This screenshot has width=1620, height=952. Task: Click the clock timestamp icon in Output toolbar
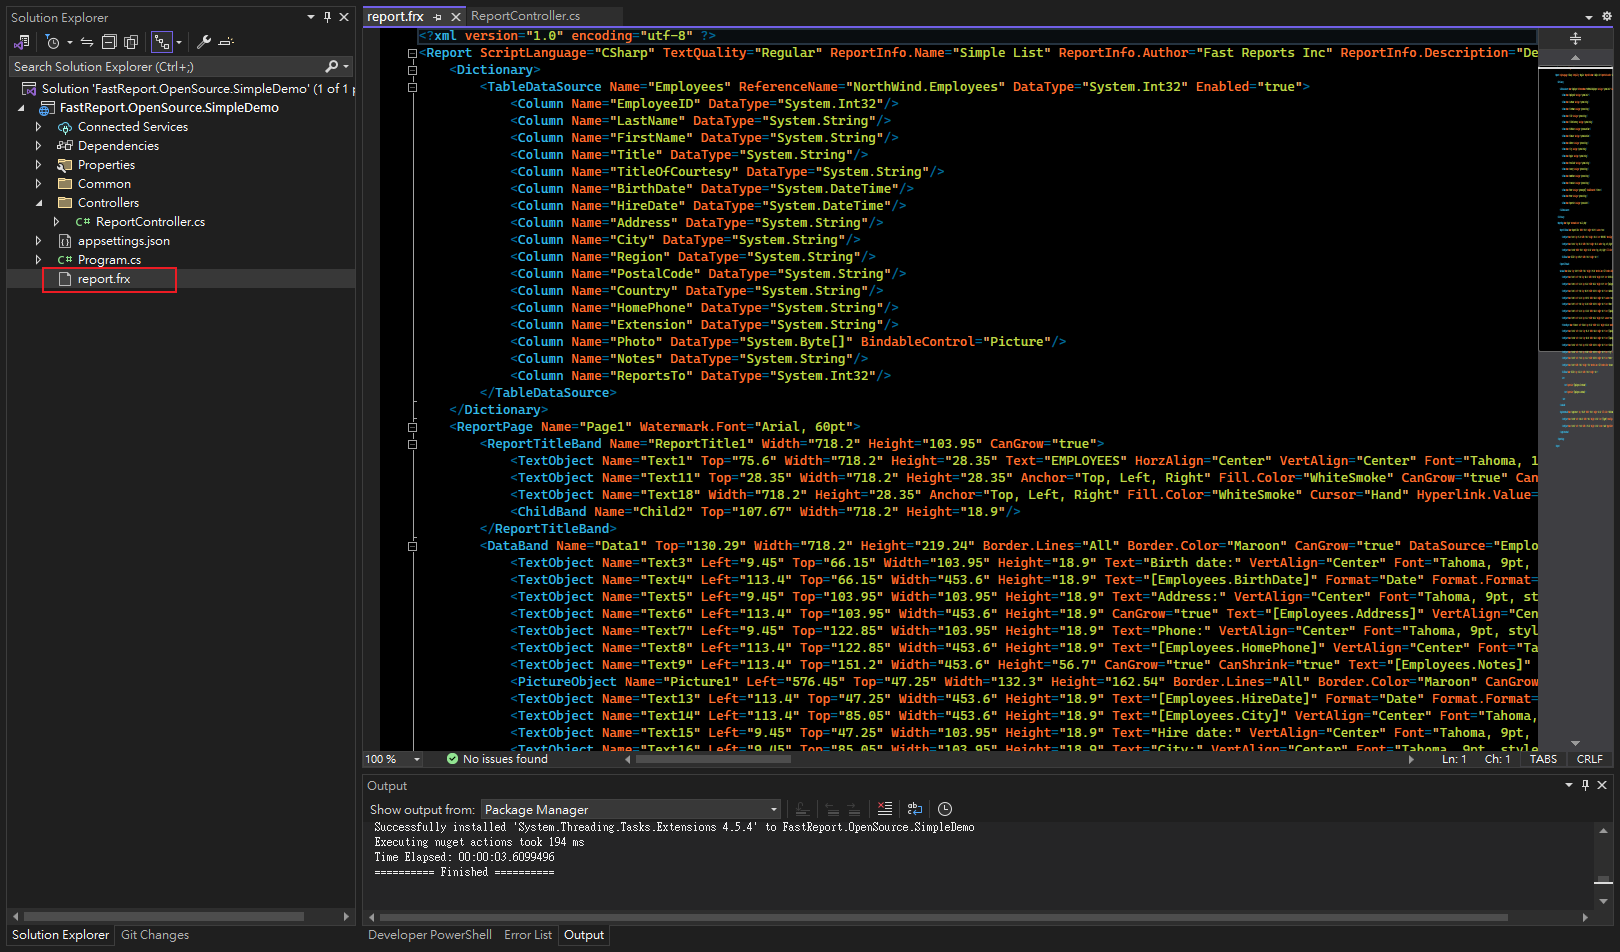pyautogui.click(x=945, y=809)
